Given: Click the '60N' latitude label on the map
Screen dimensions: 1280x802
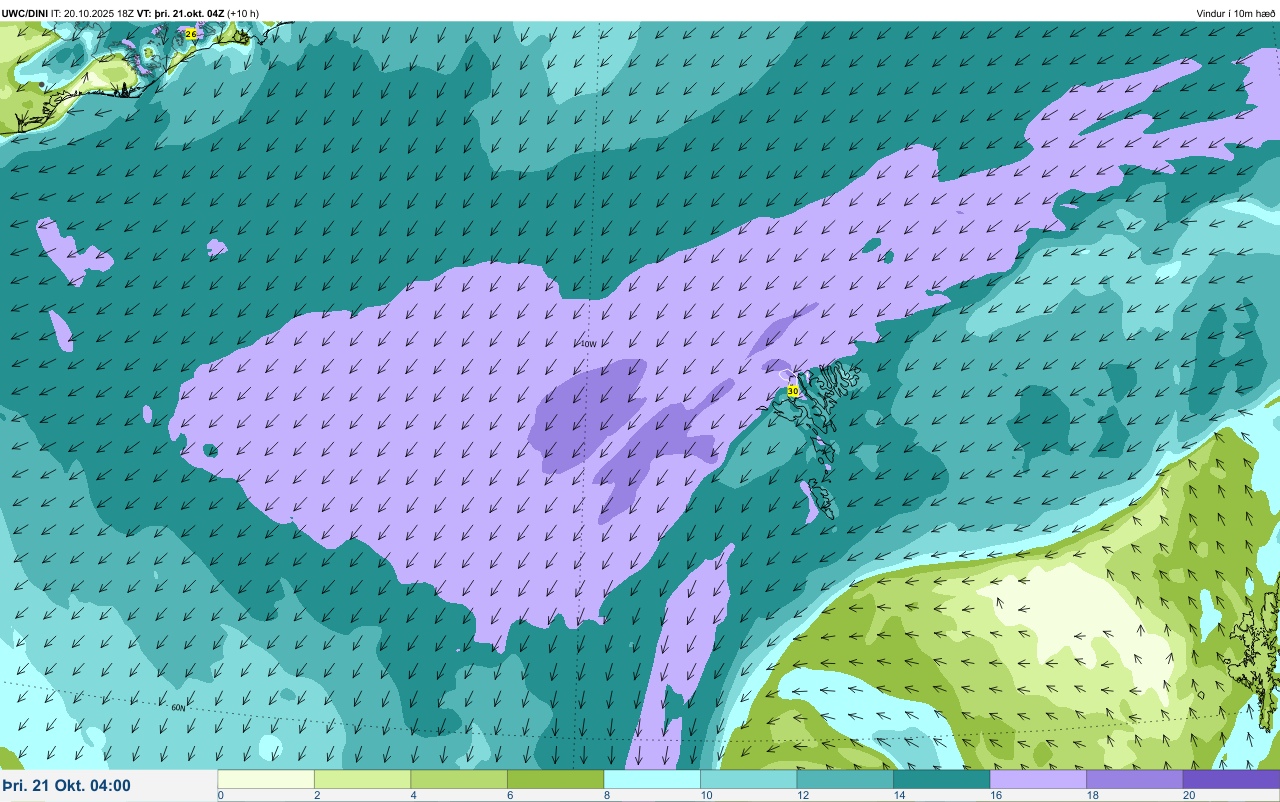Looking at the screenshot, I should click(178, 708).
